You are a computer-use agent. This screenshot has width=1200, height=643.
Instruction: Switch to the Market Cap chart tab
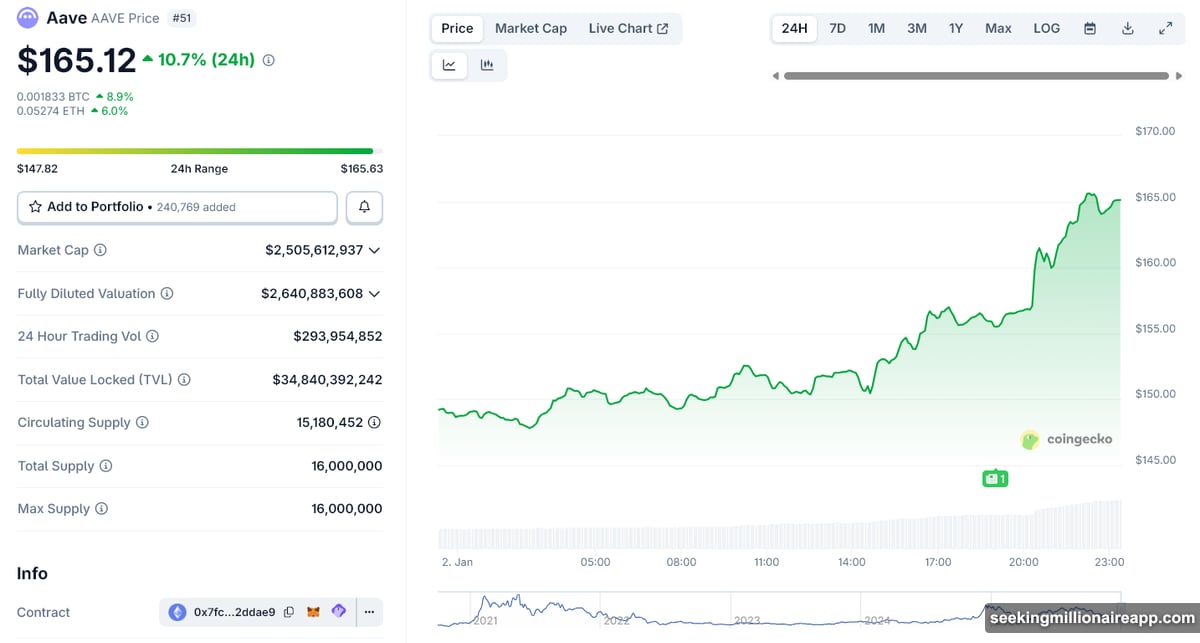pyautogui.click(x=530, y=28)
